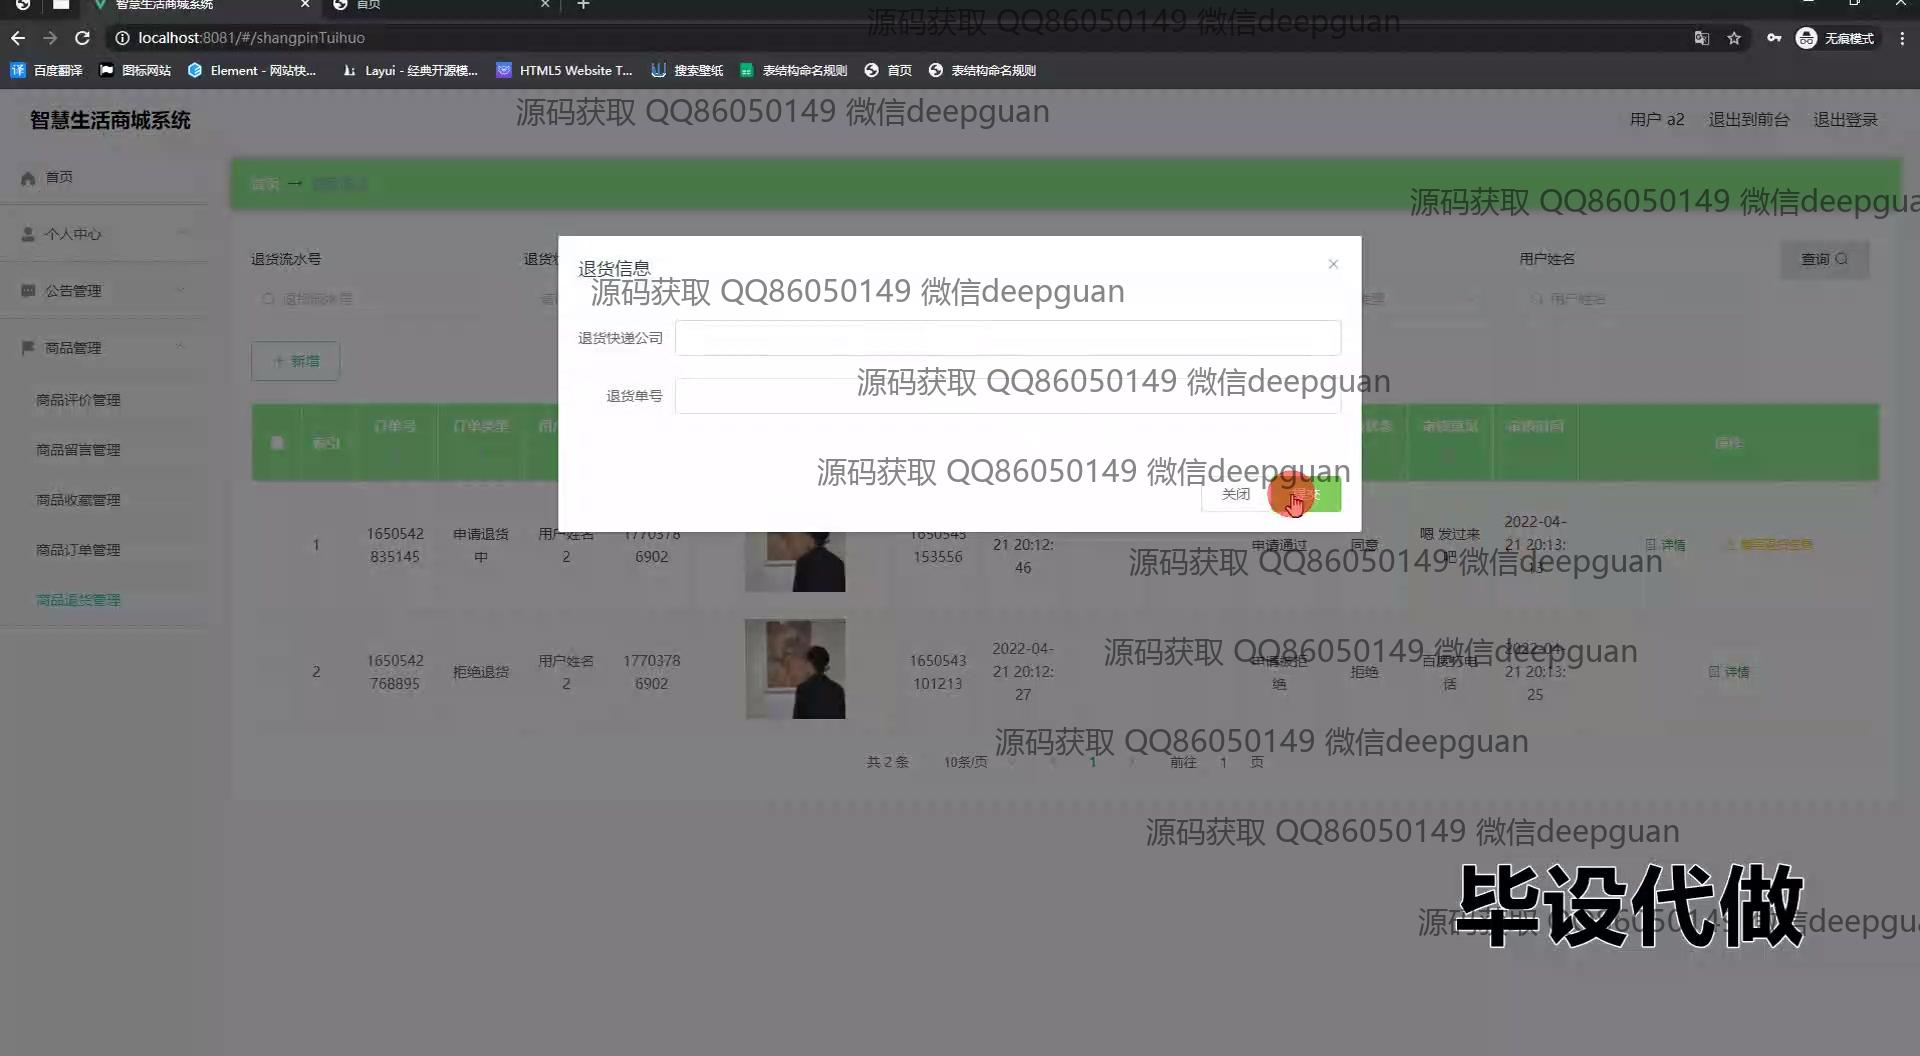Open a new browser tab

point(583,5)
